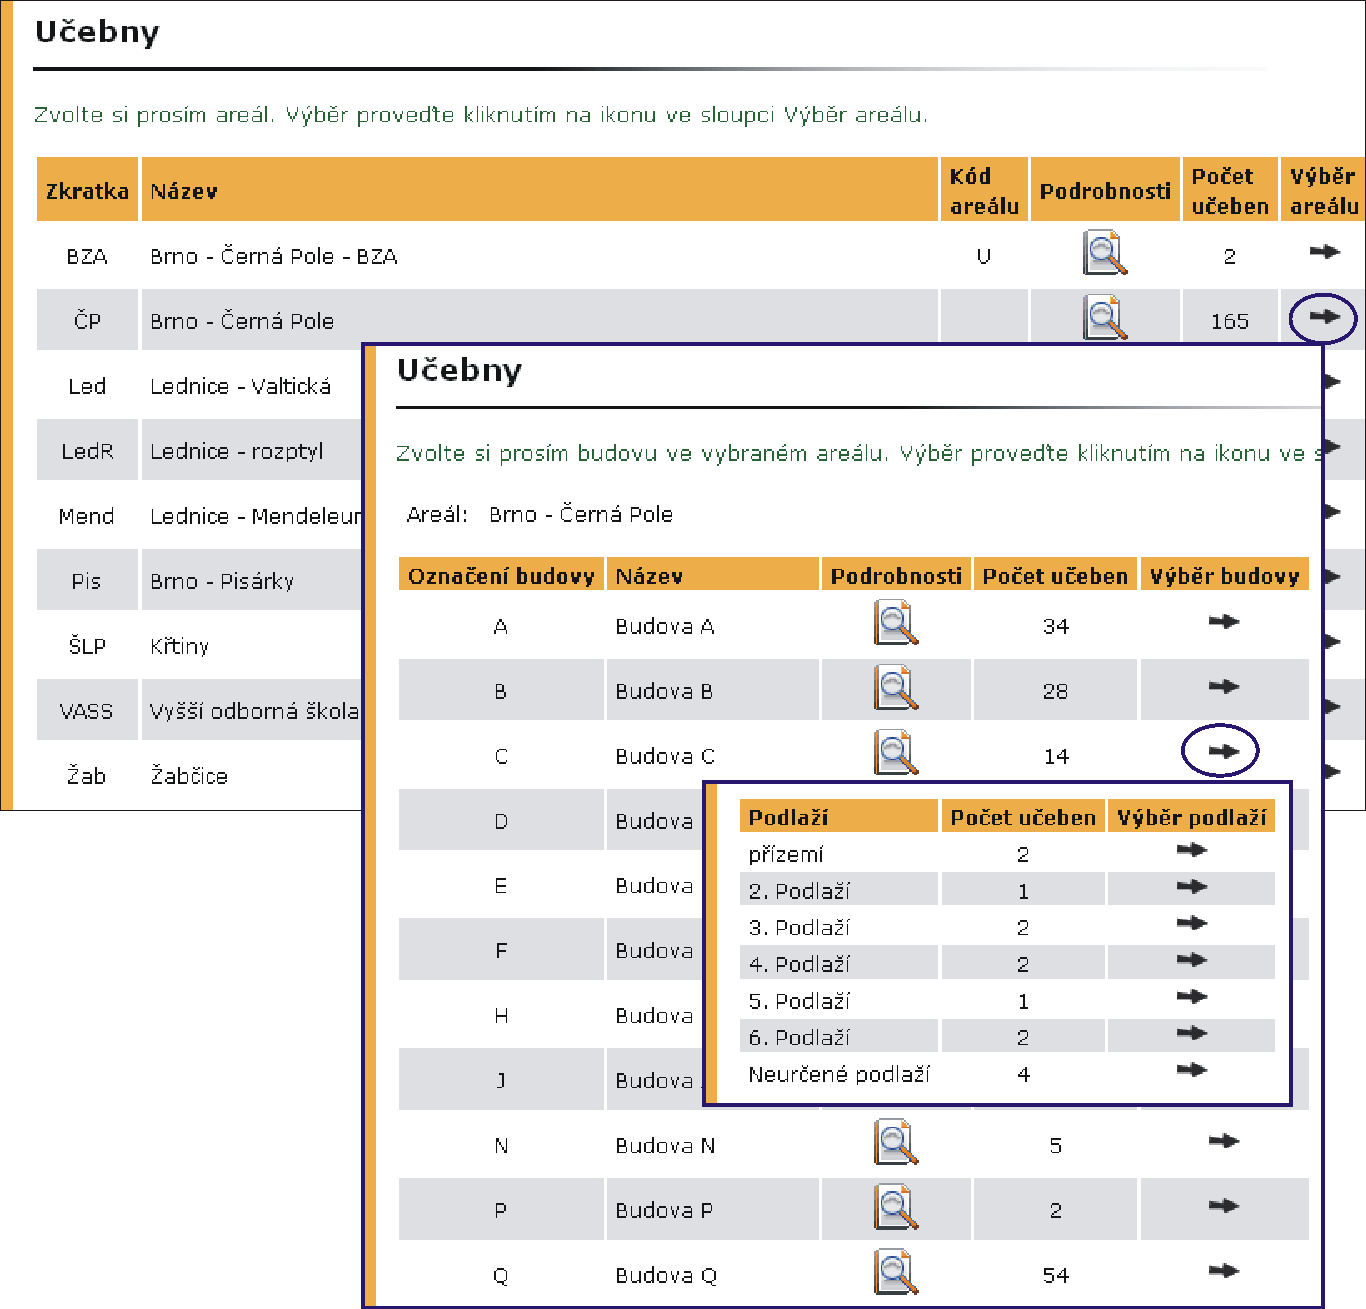Click the Kód areálu column header
1366x1309 pixels.
984,190
